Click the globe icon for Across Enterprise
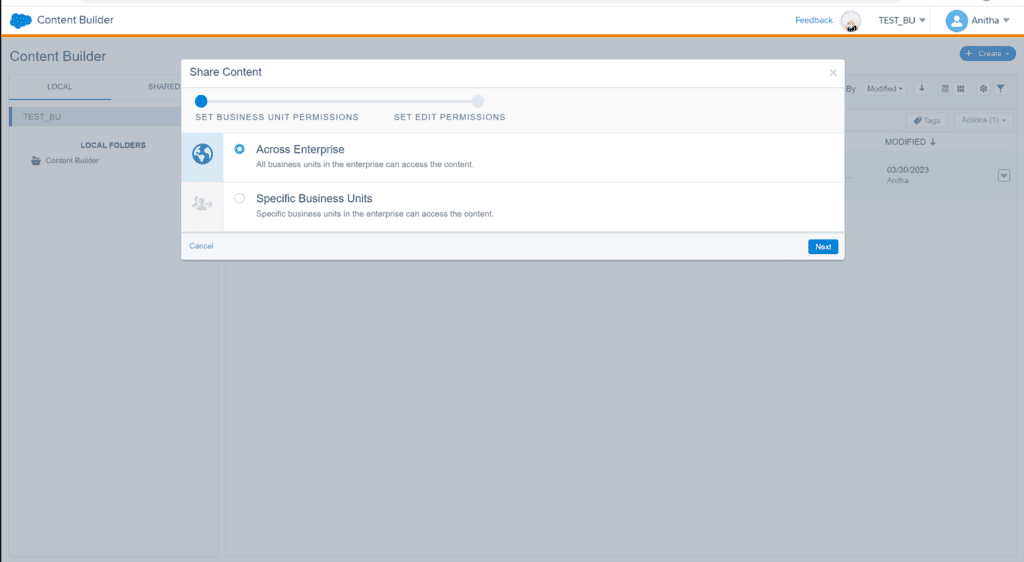This screenshot has height=562, width=1024. (202, 155)
